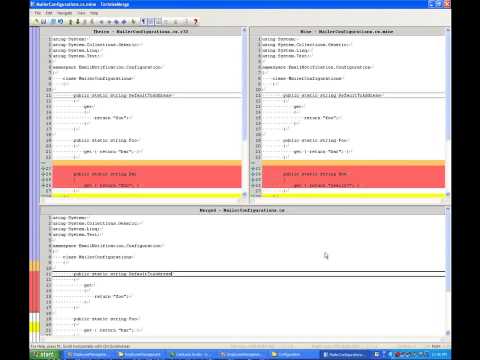Click Mine pane vertical scrollbar
Screen dimensions: 480x360
click(448, 112)
